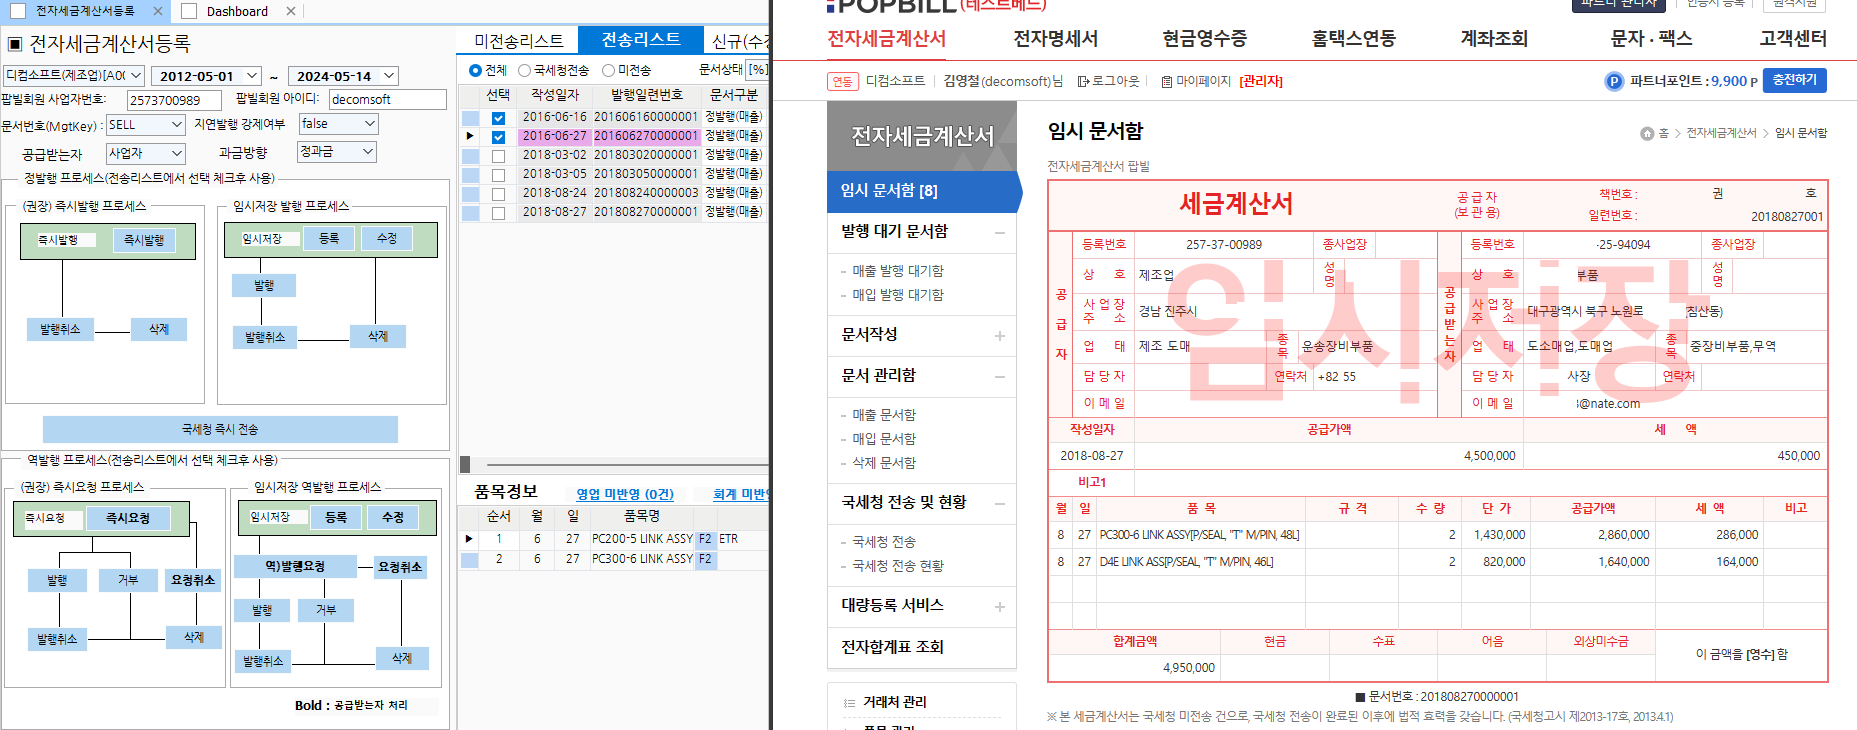Image resolution: width=1857 pixels, height=730 pixels.
Task: Click the F2 cell of PC300-6 LINK ASSY
Action: 705,559
